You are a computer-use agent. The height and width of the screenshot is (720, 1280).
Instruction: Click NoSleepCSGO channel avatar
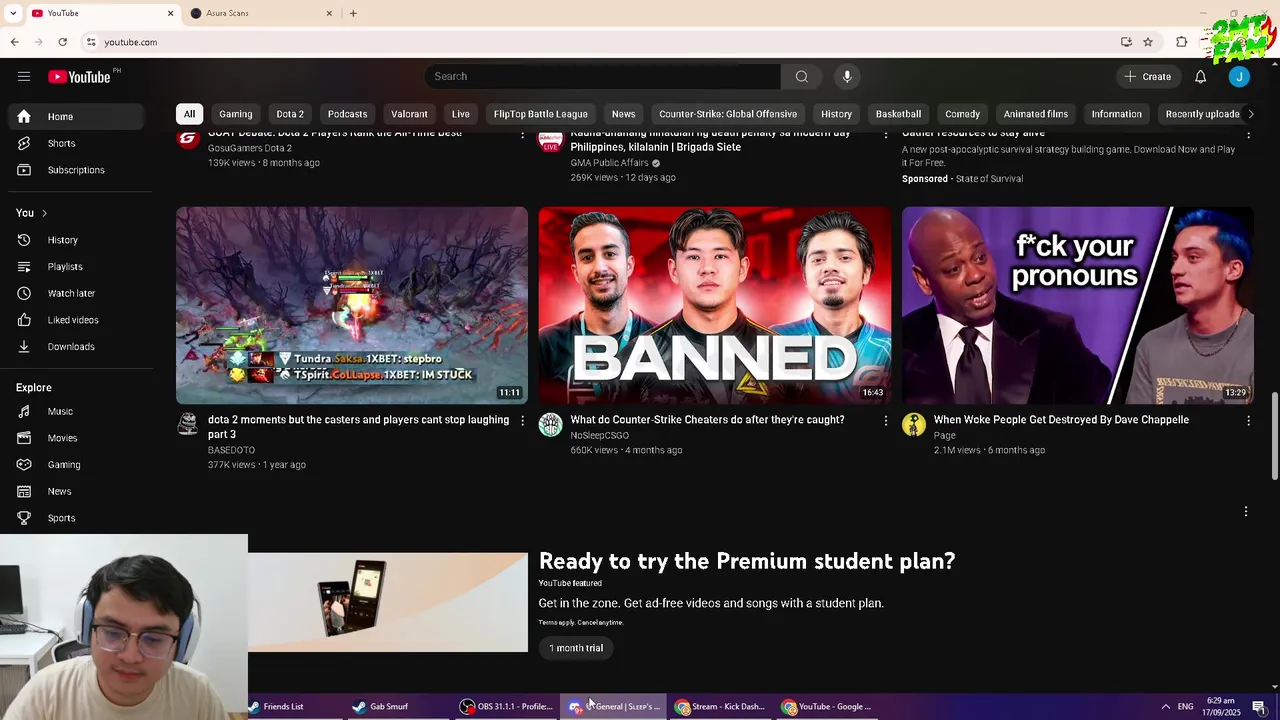pyautogui.click(x=550, y=425)
